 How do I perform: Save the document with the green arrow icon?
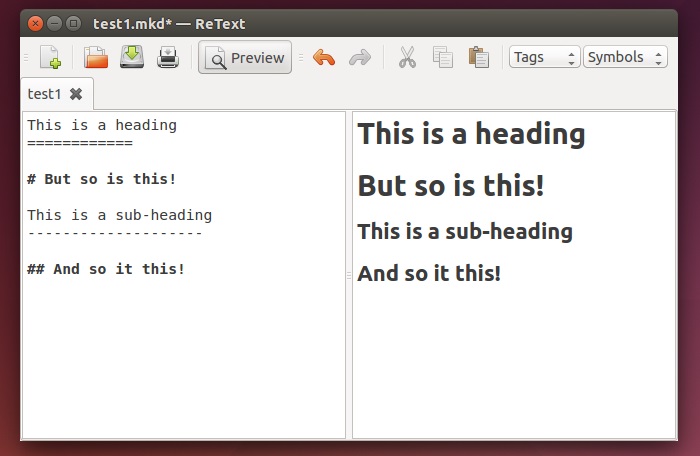[x=132, y=57]
